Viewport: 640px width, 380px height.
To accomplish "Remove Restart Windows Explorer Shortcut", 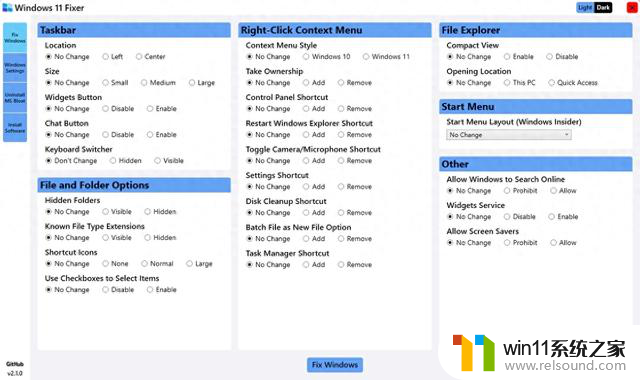I will click(x=355, y=134).
